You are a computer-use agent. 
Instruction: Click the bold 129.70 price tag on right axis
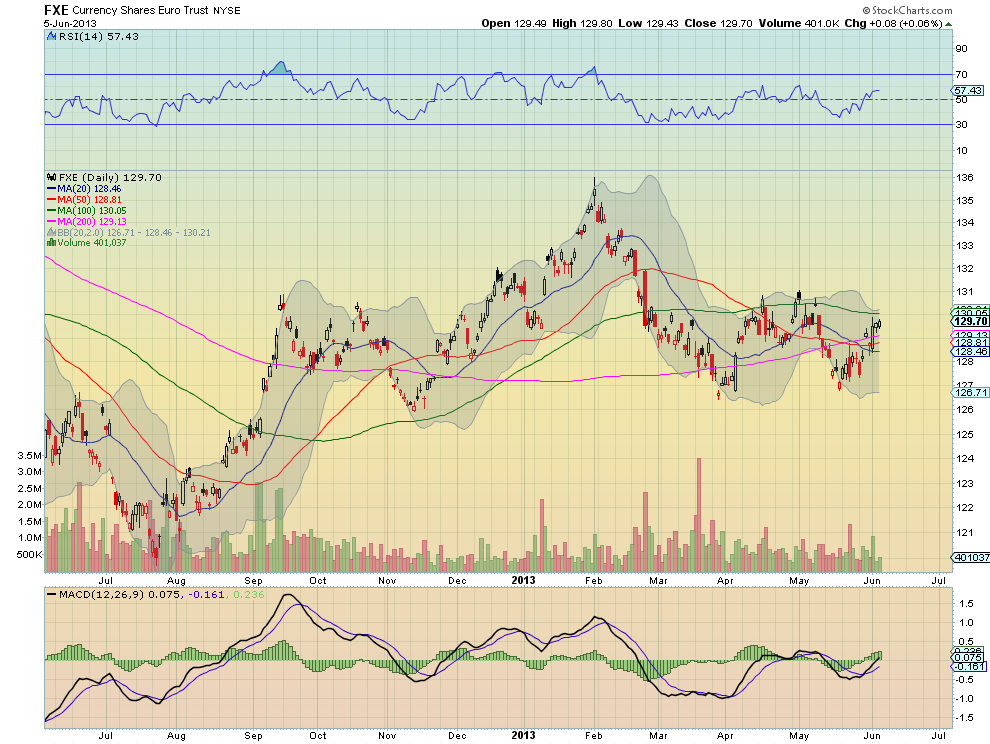971,321
